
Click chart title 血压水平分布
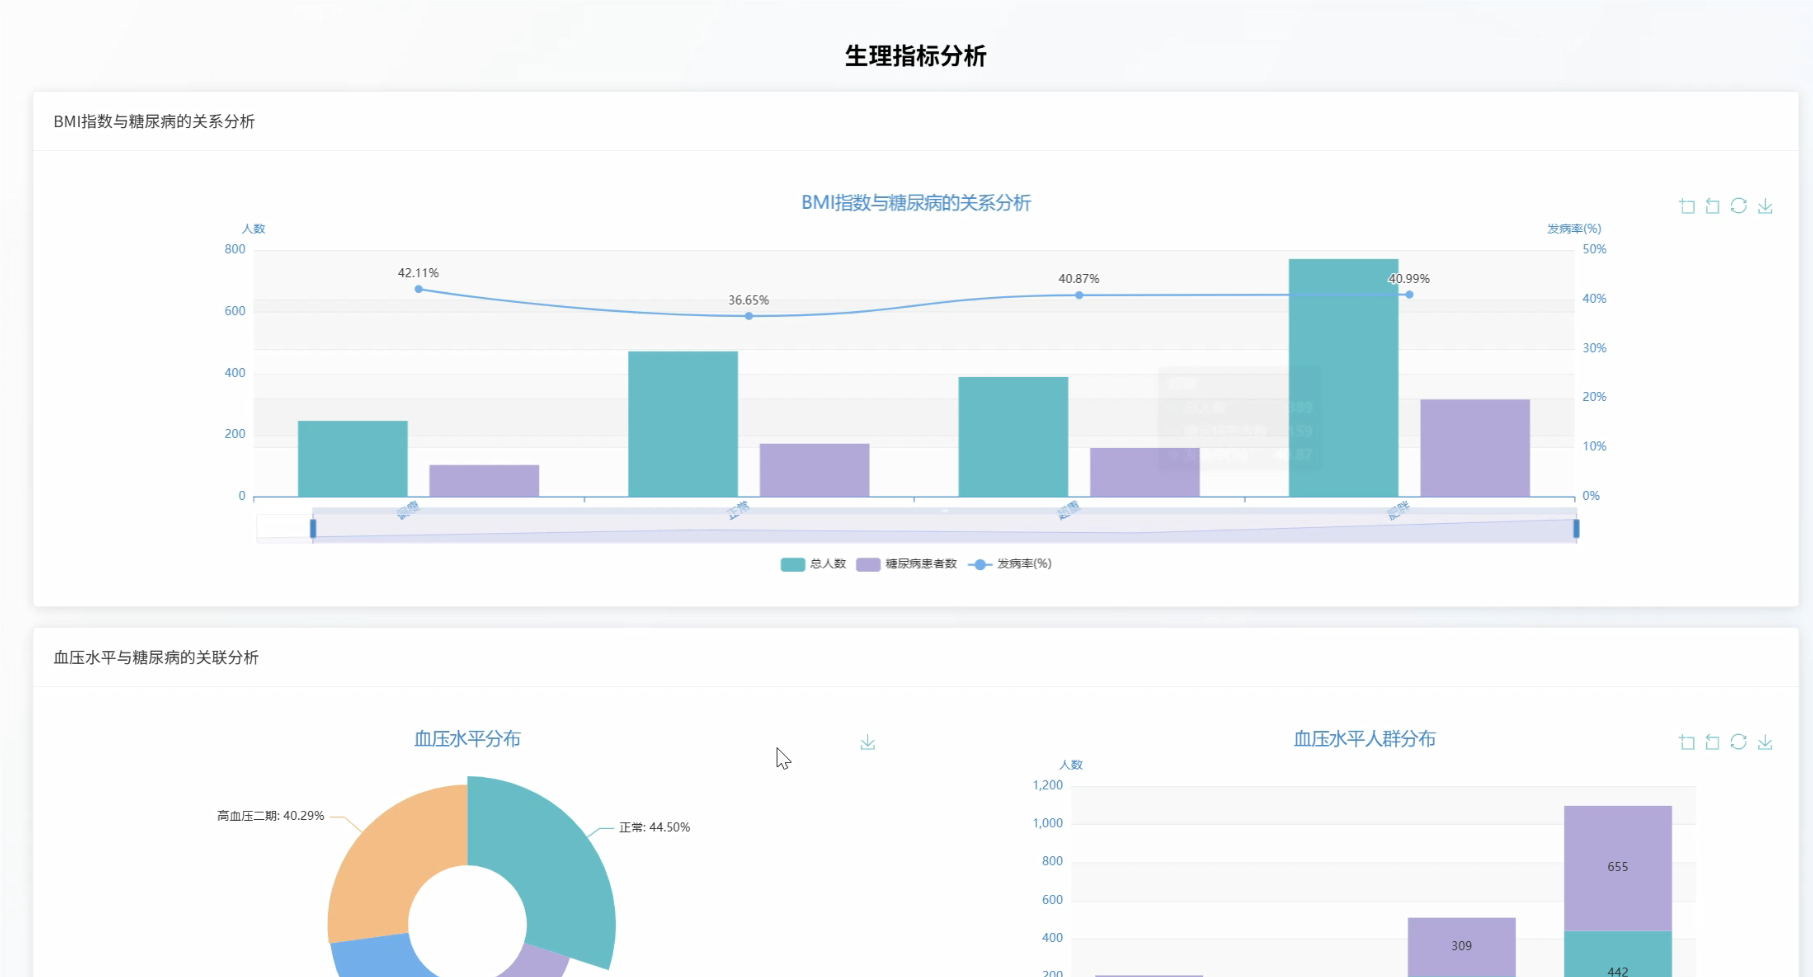click(x=467, y=739)
